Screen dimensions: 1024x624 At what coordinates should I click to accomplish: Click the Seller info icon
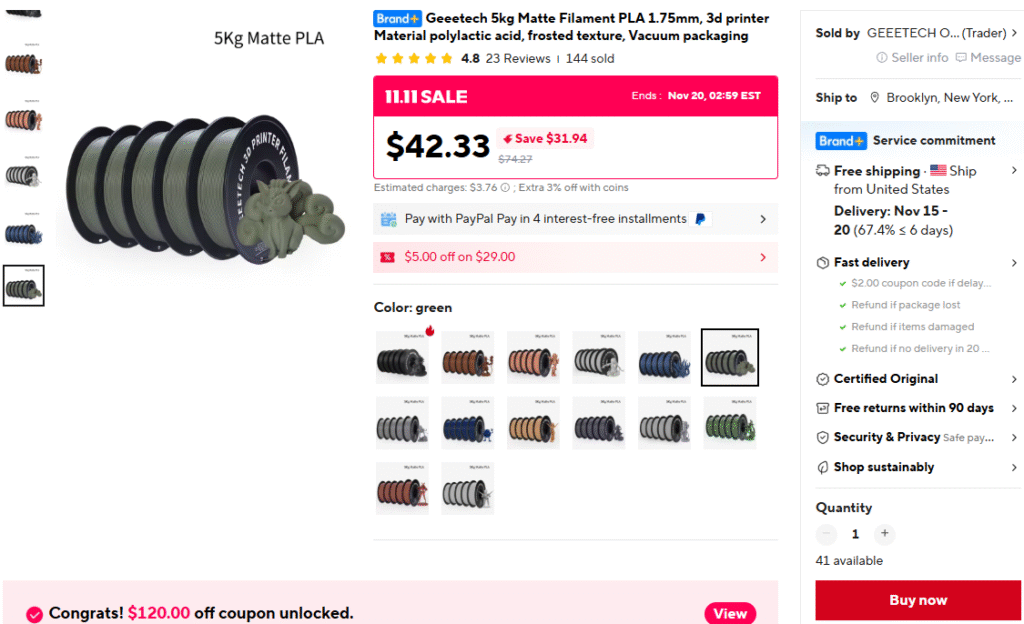(882, 58)
